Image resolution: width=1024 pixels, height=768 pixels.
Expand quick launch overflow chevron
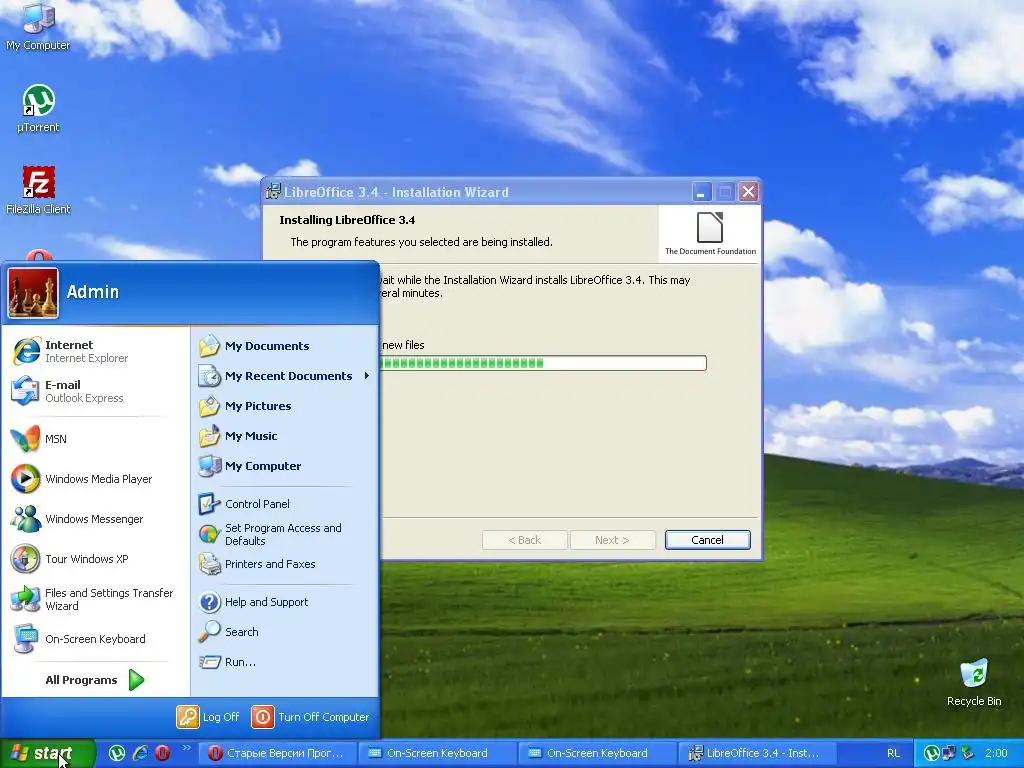186,748
